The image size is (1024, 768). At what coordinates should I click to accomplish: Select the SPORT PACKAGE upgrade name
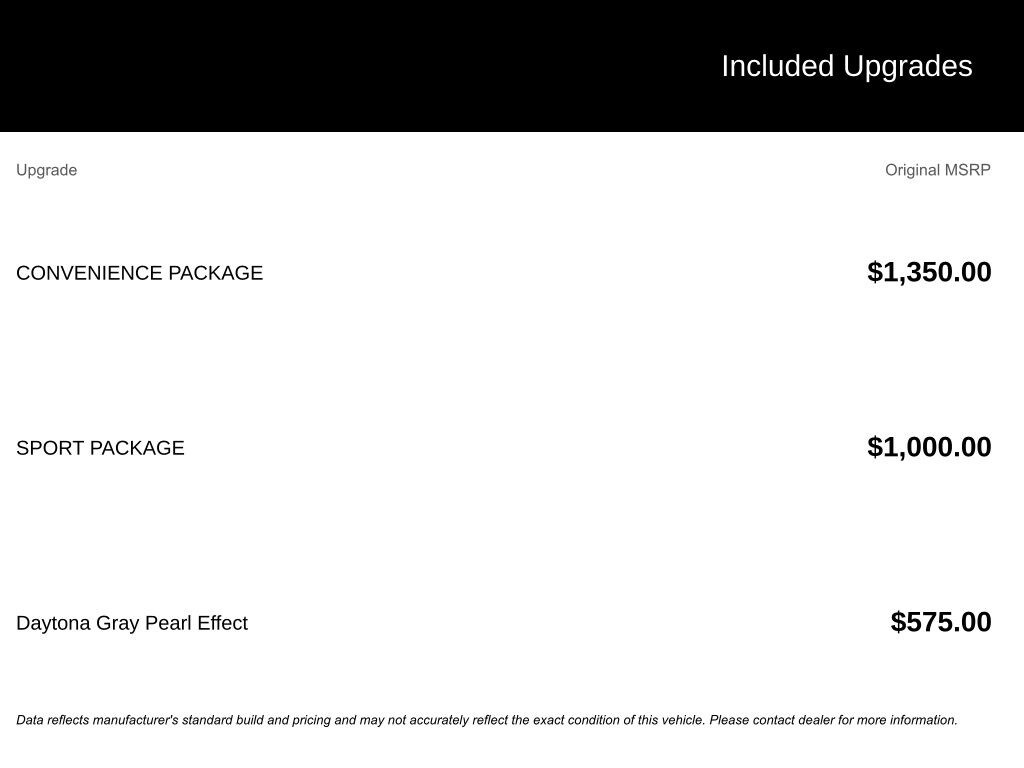100,448
